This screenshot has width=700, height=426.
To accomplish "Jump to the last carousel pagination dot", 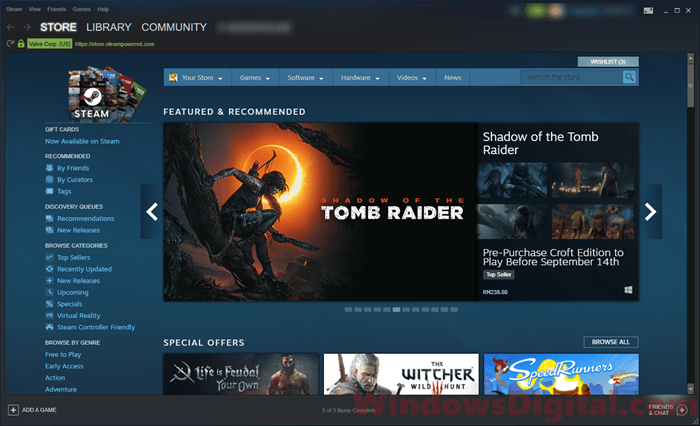I will click(x=454, y=309).
